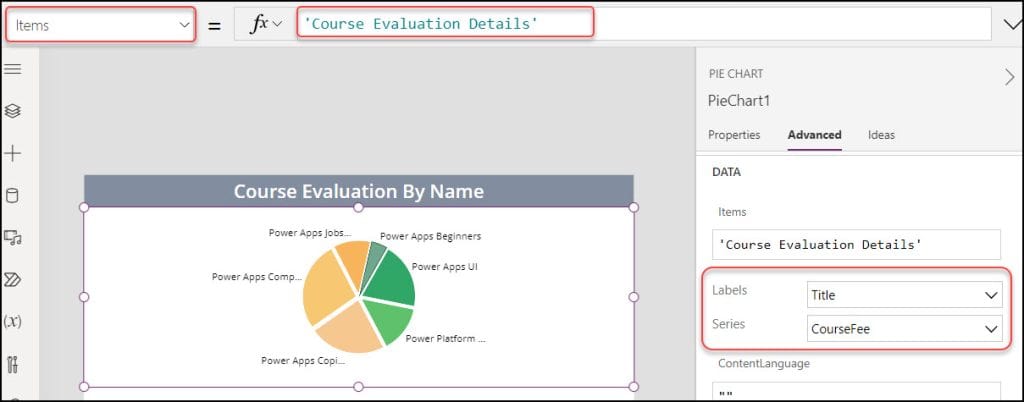
Task: Click the Power Apps Jobs... pie slice
Action: (353, 263)
